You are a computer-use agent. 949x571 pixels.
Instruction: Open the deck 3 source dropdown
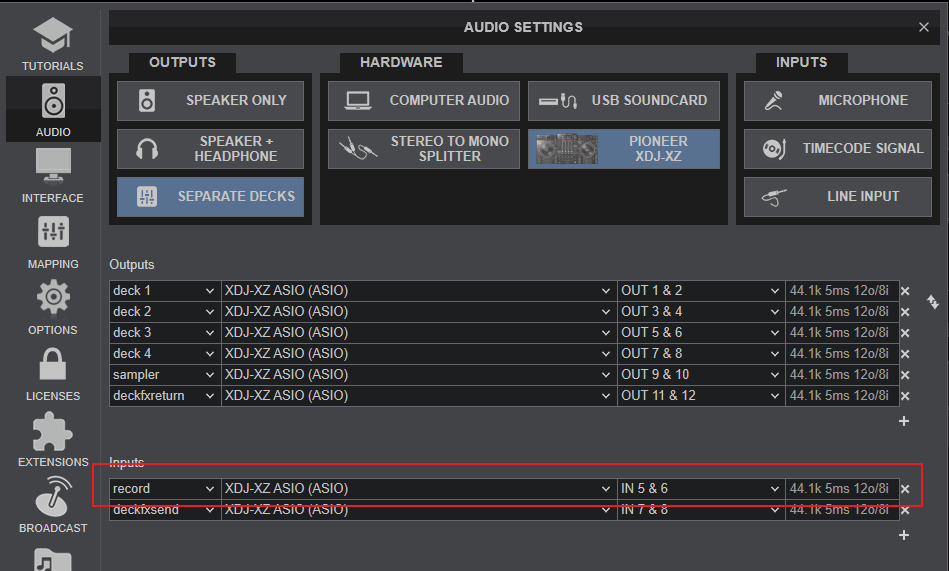coord(165,332)
